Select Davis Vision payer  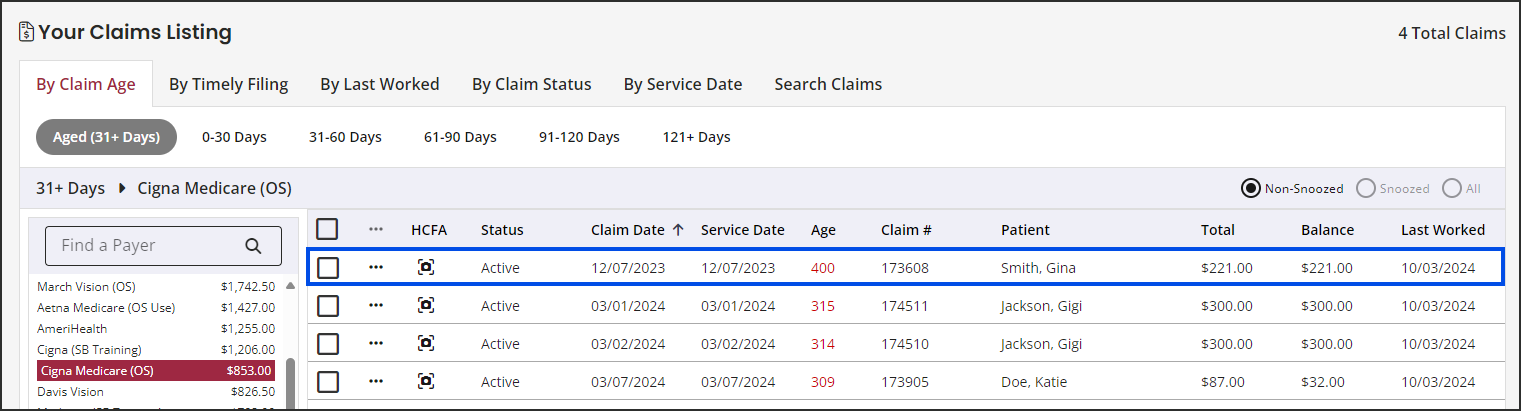(156, 392)
